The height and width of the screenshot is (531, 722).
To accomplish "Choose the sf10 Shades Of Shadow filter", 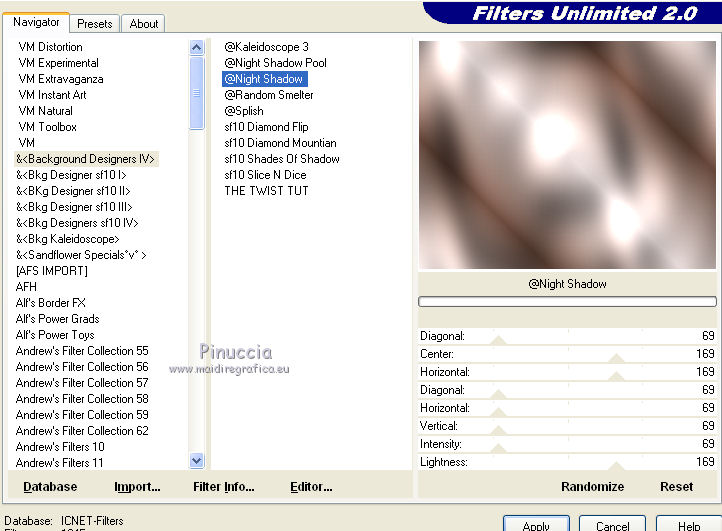I will (x=282, y=159).
